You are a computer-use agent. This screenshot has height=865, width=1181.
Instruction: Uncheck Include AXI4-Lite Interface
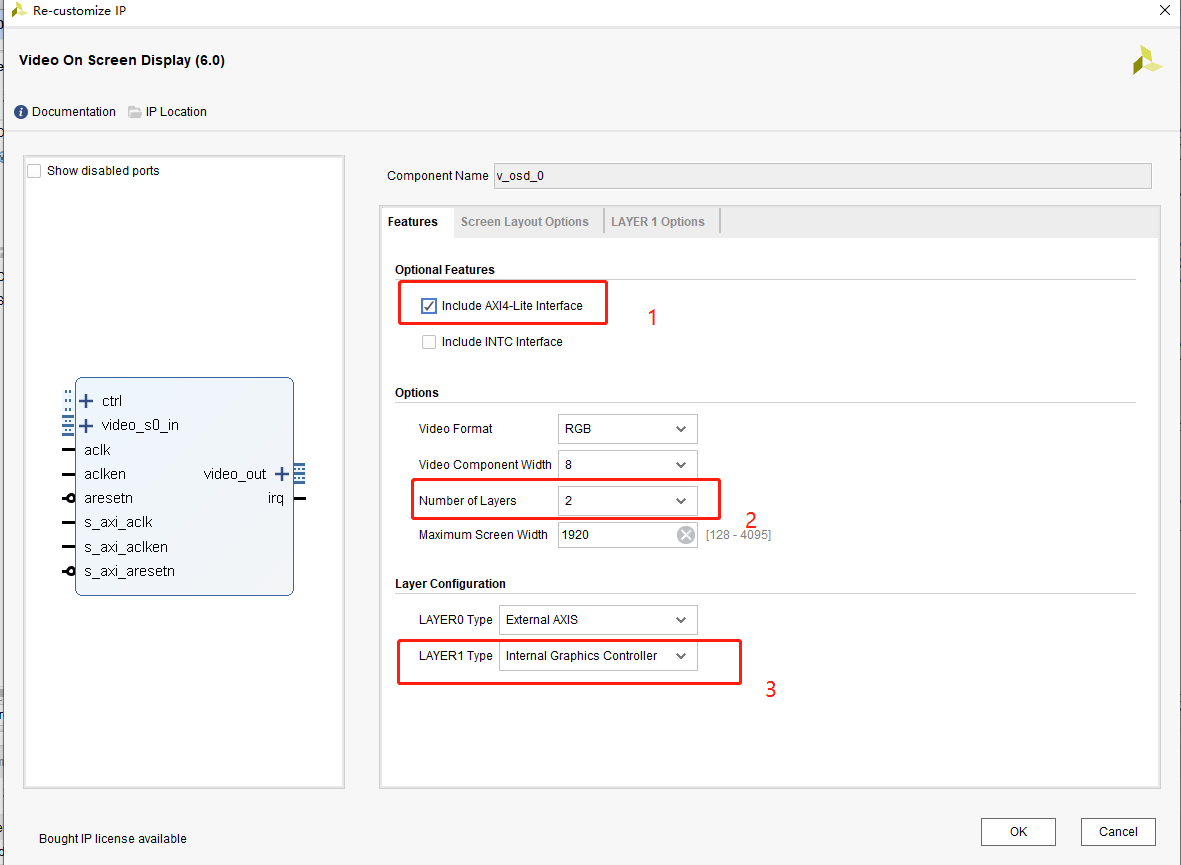click(x=429, y=306)
